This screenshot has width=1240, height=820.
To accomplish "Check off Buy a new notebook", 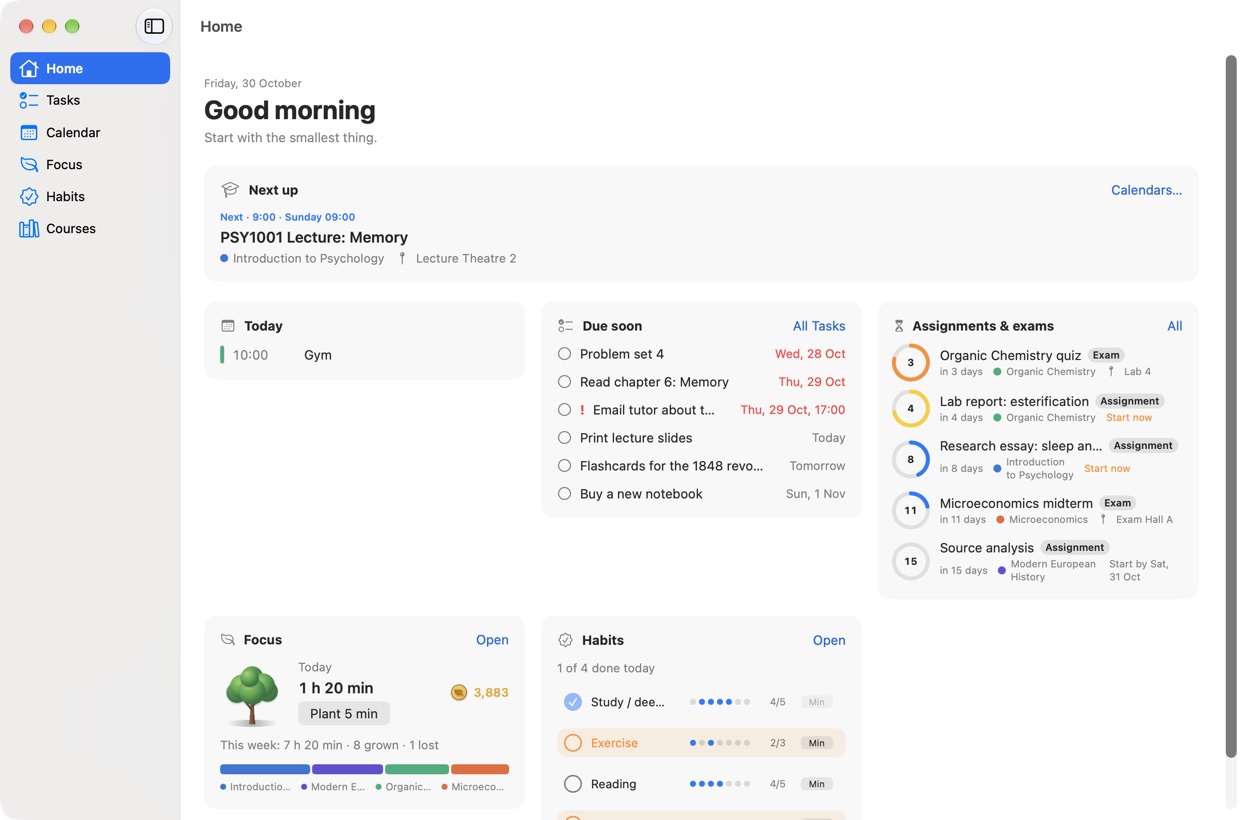I will (565, 494).
